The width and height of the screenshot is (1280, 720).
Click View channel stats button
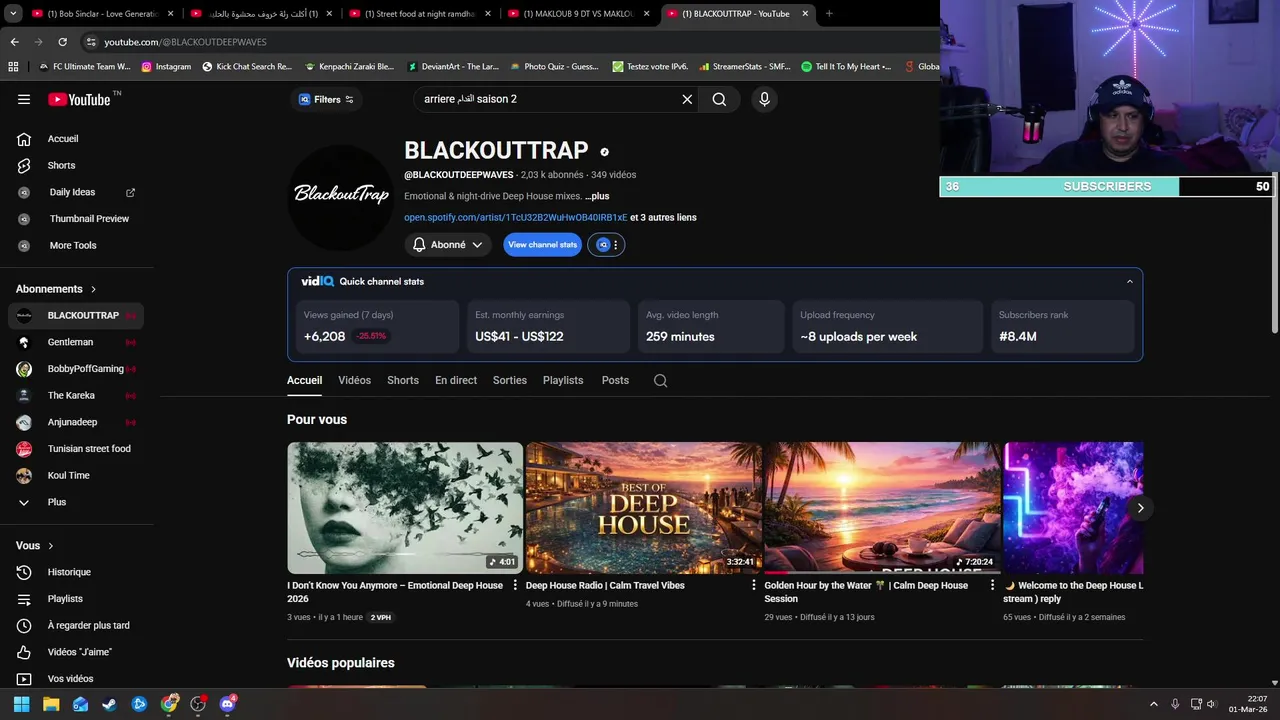(542, 244)
